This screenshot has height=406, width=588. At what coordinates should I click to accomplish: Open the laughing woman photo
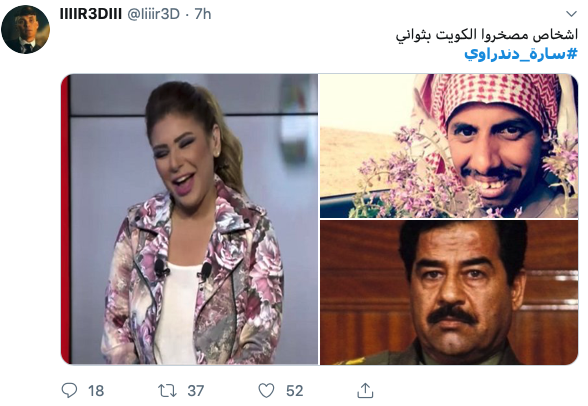coord(189,219)
